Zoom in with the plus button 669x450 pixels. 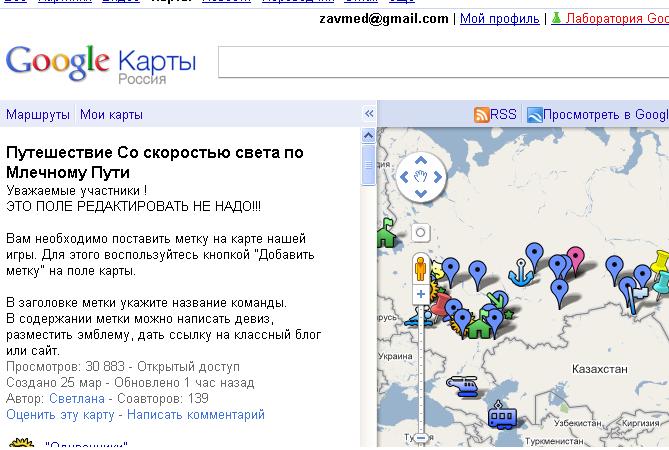[x=421, y=294]
